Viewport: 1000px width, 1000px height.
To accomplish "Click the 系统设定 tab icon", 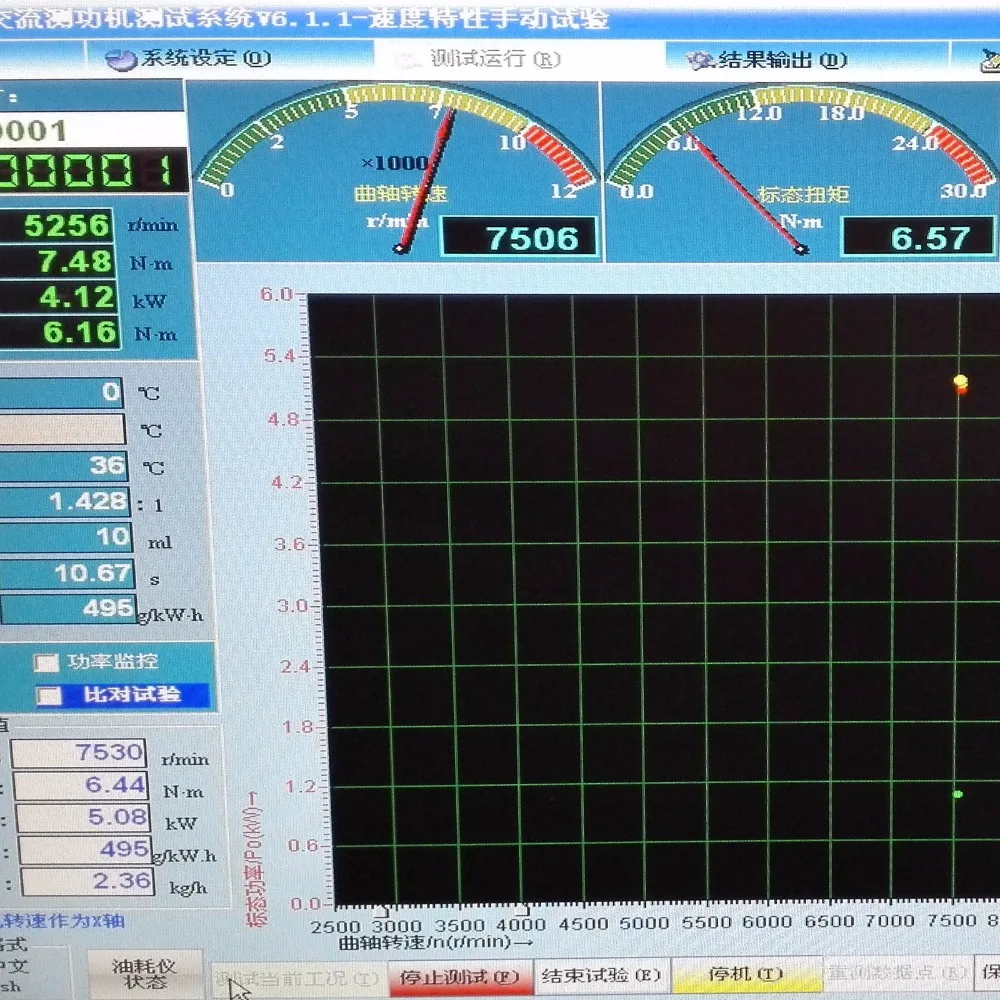I will (121, 60).
